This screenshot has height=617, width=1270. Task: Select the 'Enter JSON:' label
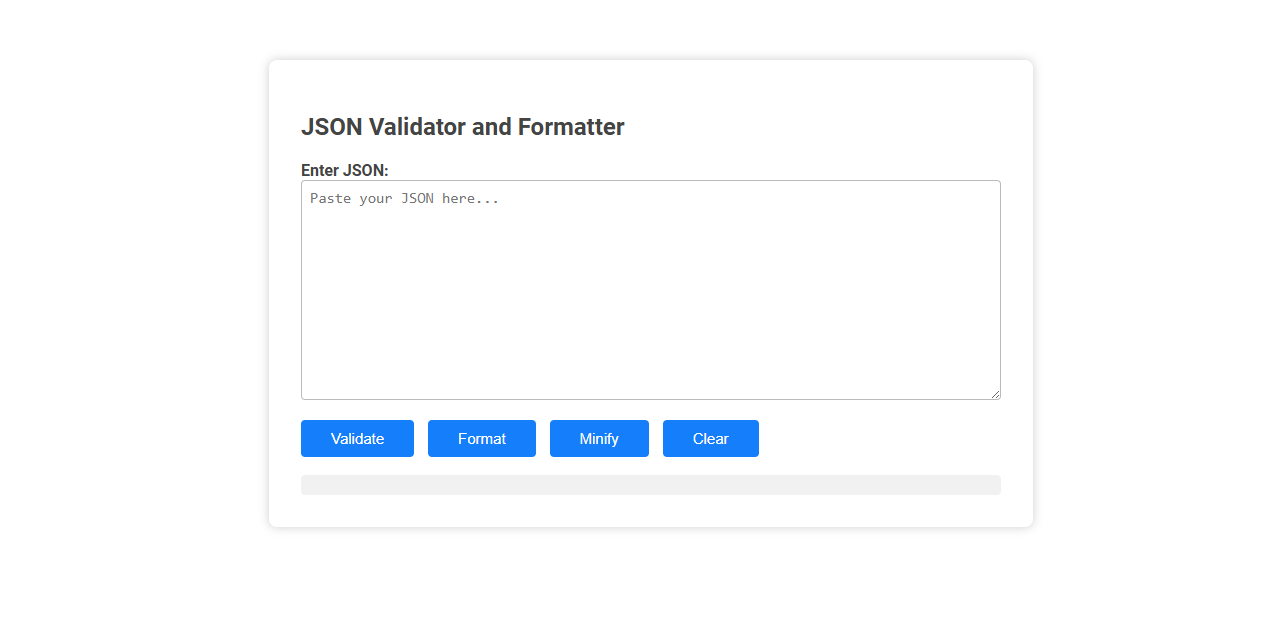coord(344,170)
